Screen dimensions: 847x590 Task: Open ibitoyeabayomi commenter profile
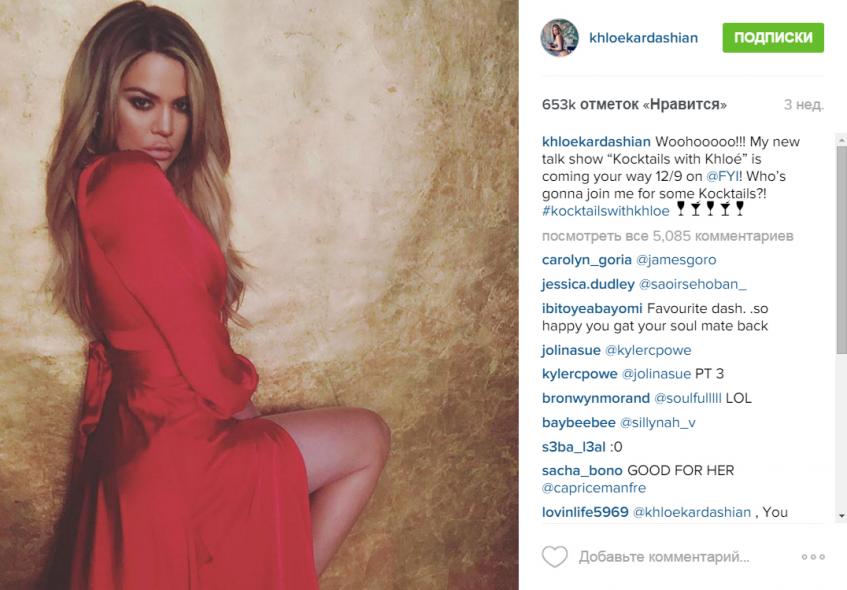pos(592,309)
